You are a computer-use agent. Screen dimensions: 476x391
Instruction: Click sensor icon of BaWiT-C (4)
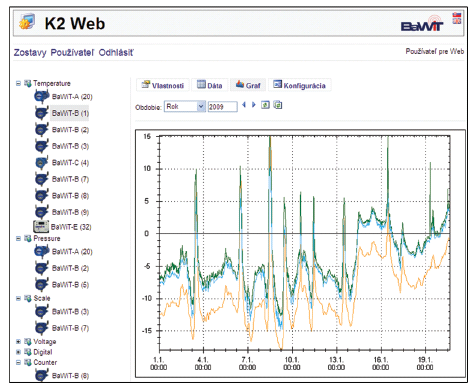(x=42, y=163)
